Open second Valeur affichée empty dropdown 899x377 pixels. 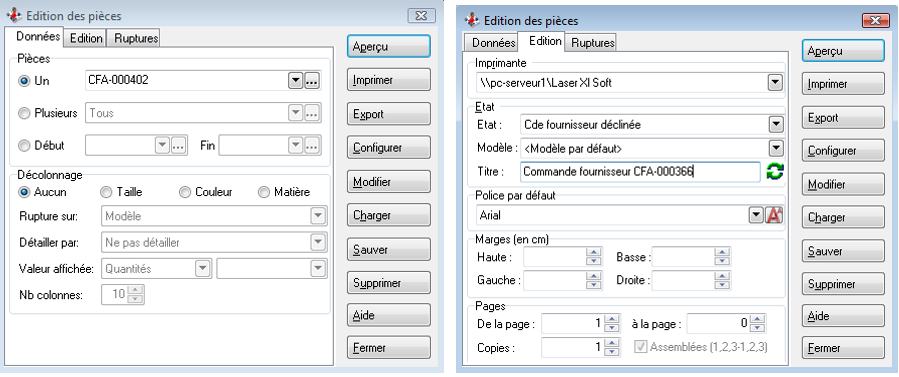(318, 268)
